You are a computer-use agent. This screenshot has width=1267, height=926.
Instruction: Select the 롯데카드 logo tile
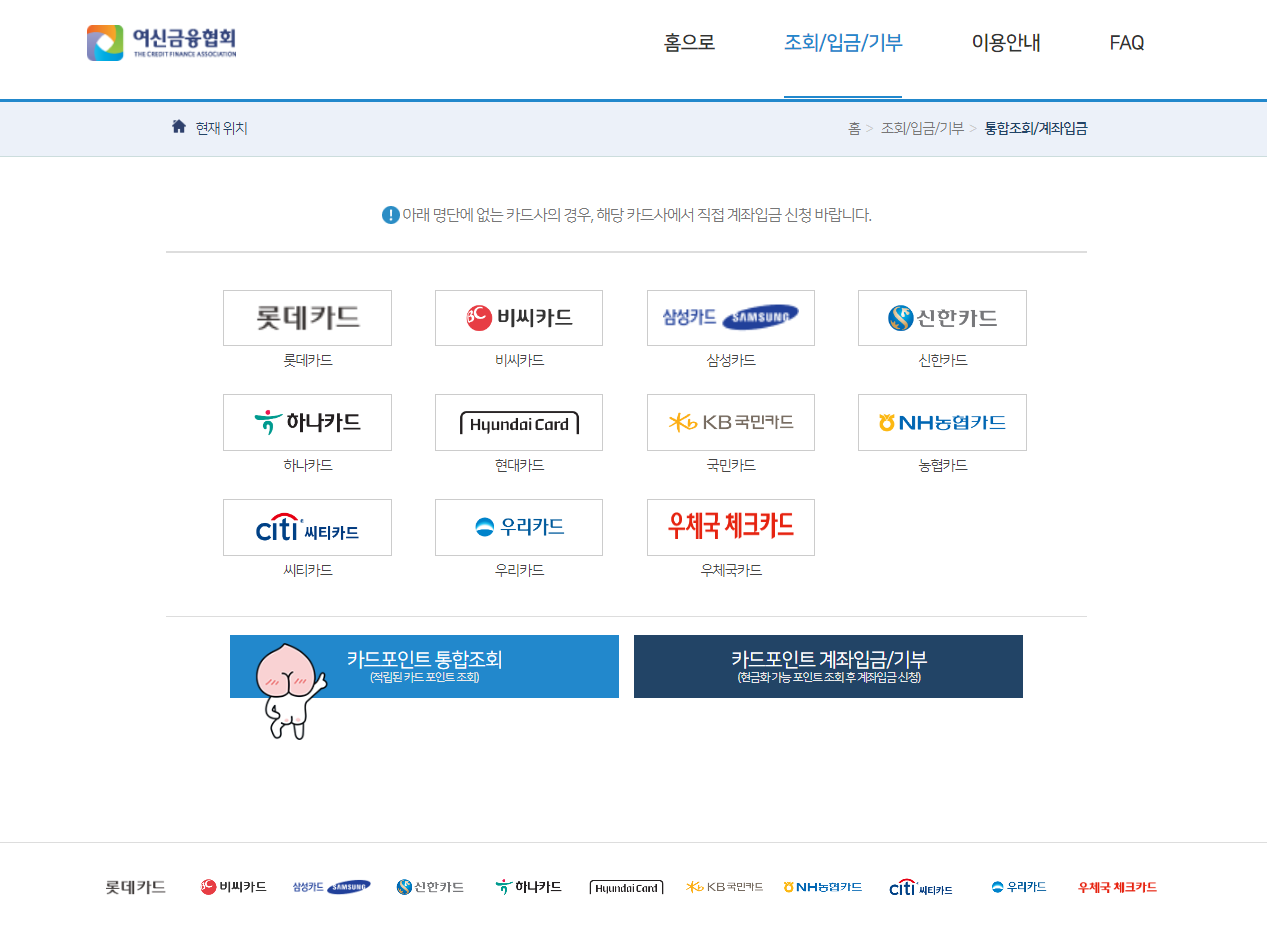tap(307, 318)
